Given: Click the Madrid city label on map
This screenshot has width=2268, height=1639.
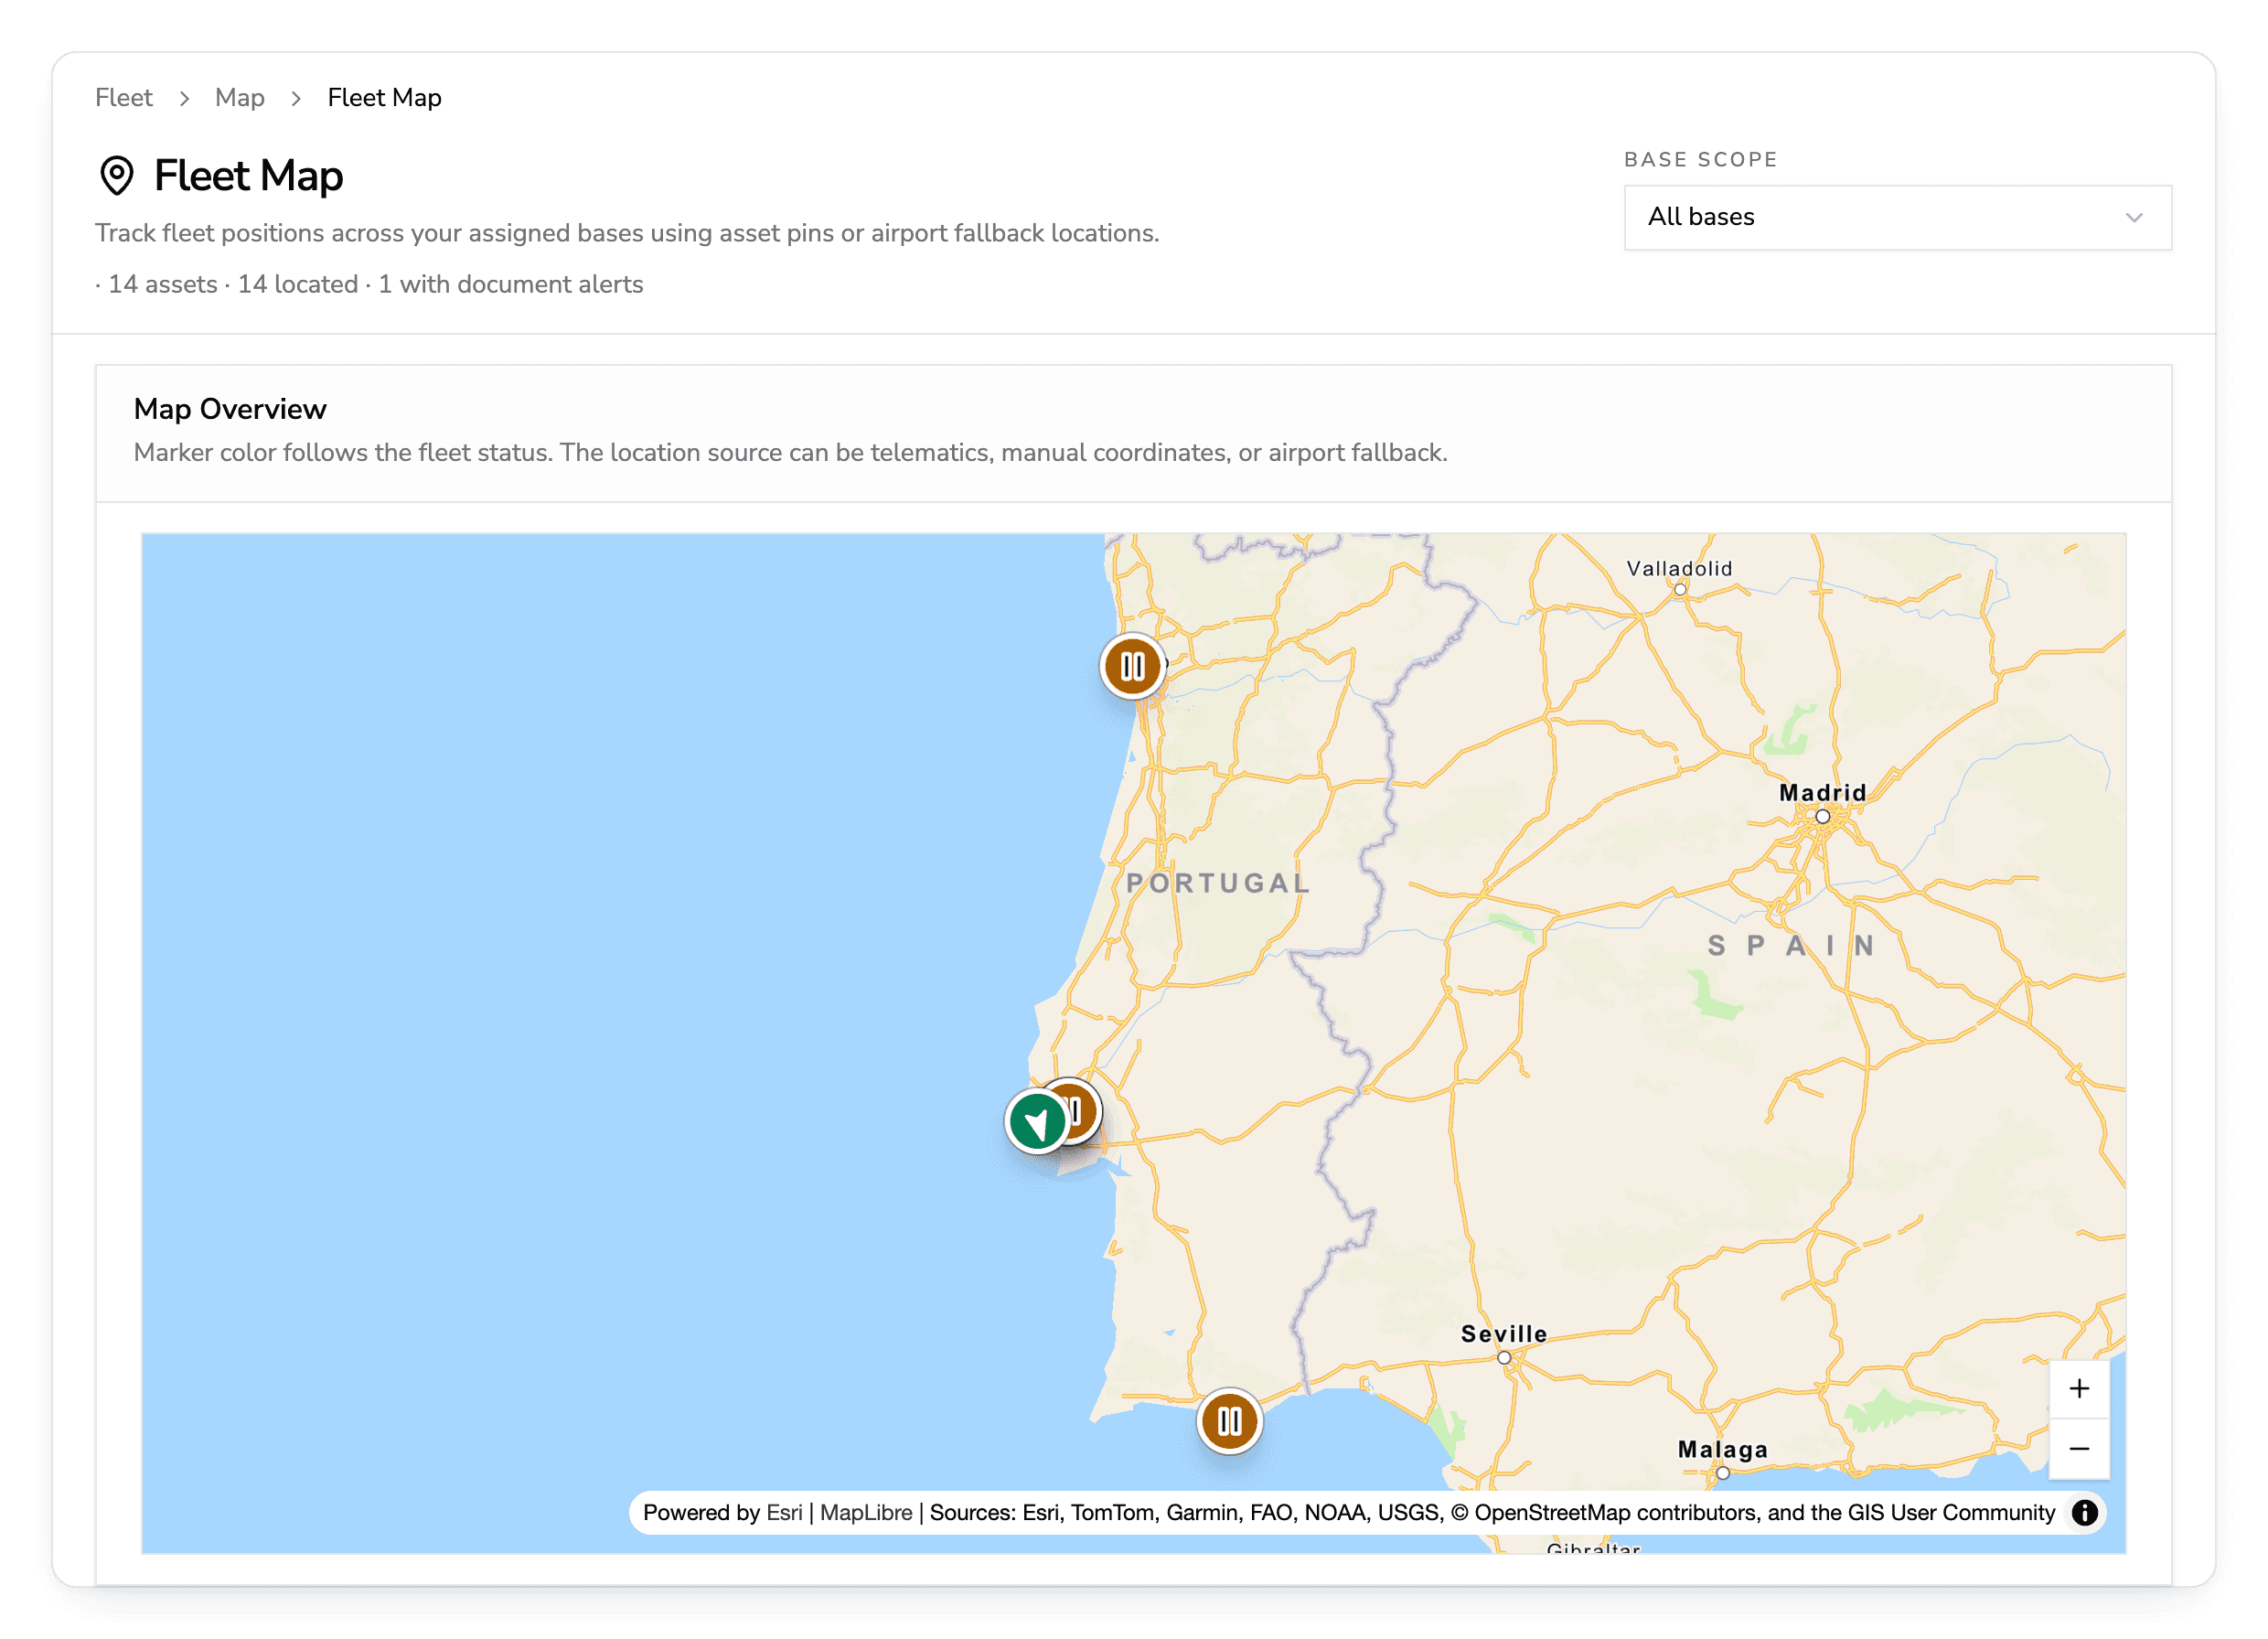Looking at the screenshot, I should coord(1822,792).
